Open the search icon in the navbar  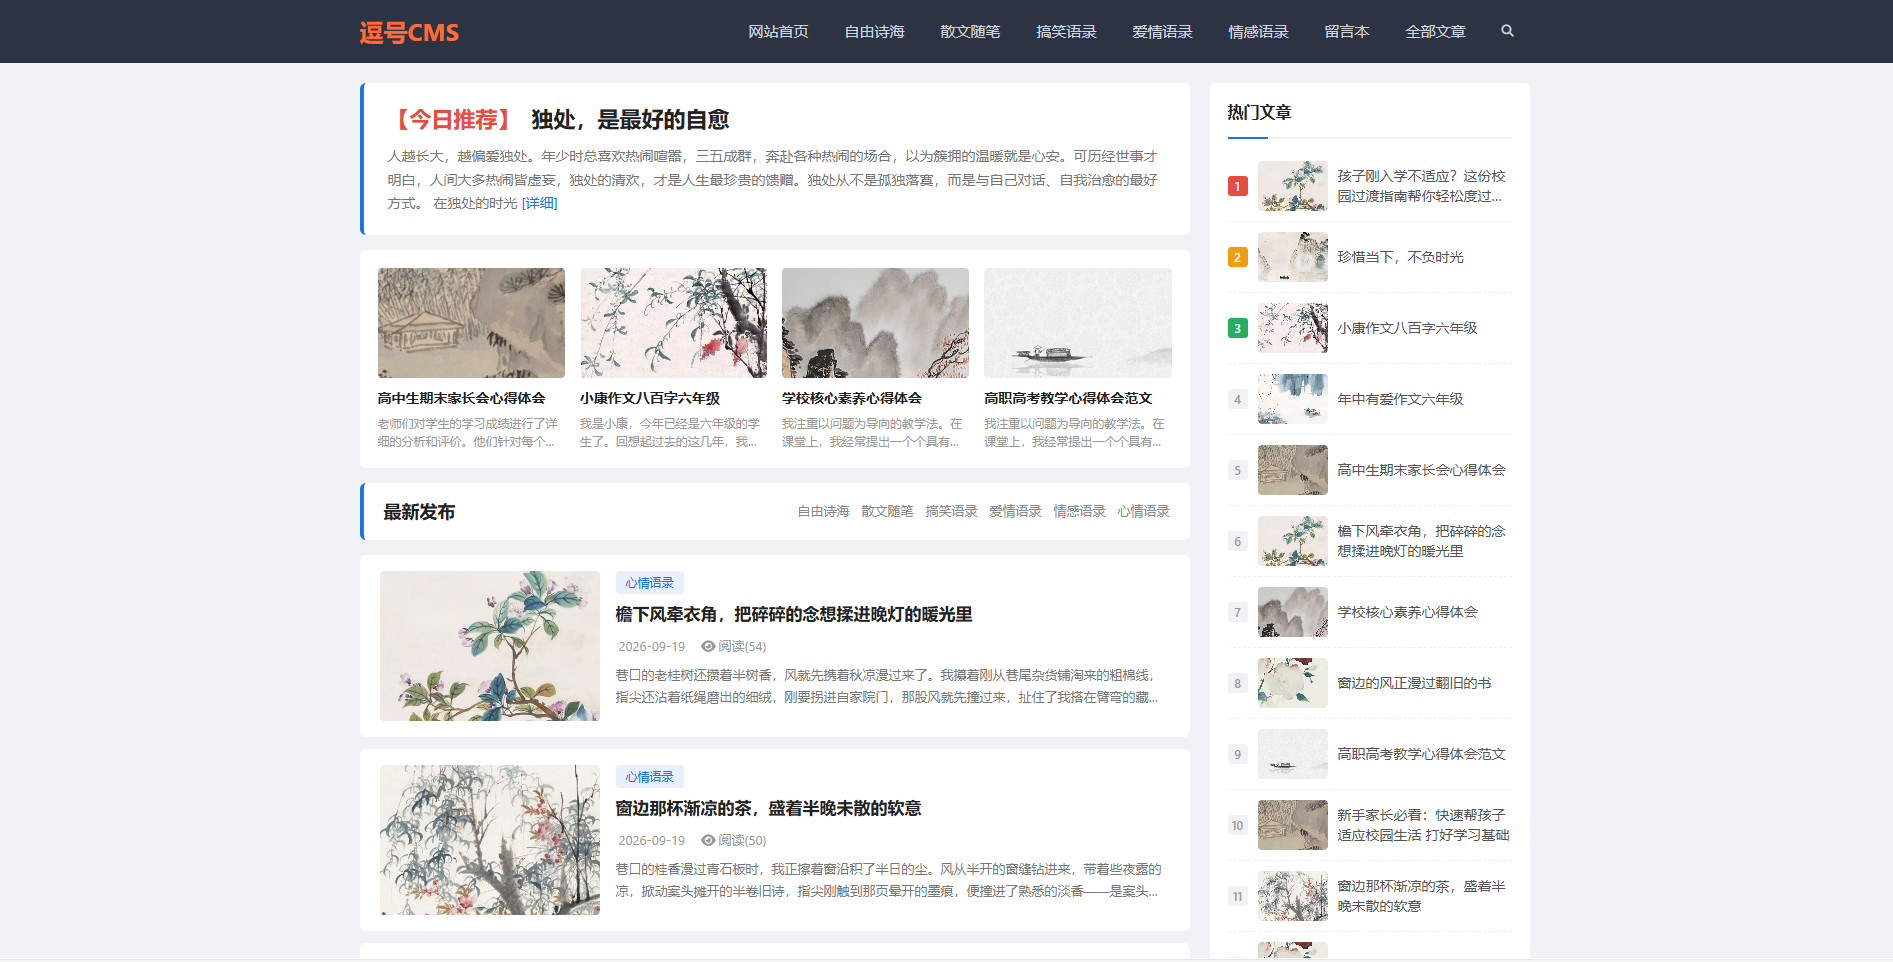[x=1507, y=31]
